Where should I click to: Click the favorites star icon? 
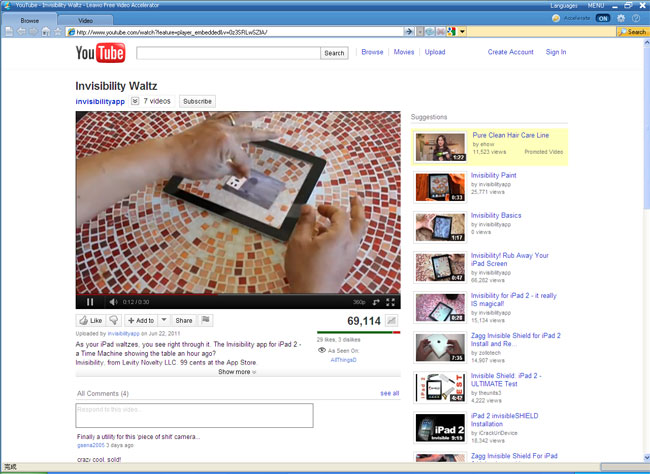pos(58,32)
